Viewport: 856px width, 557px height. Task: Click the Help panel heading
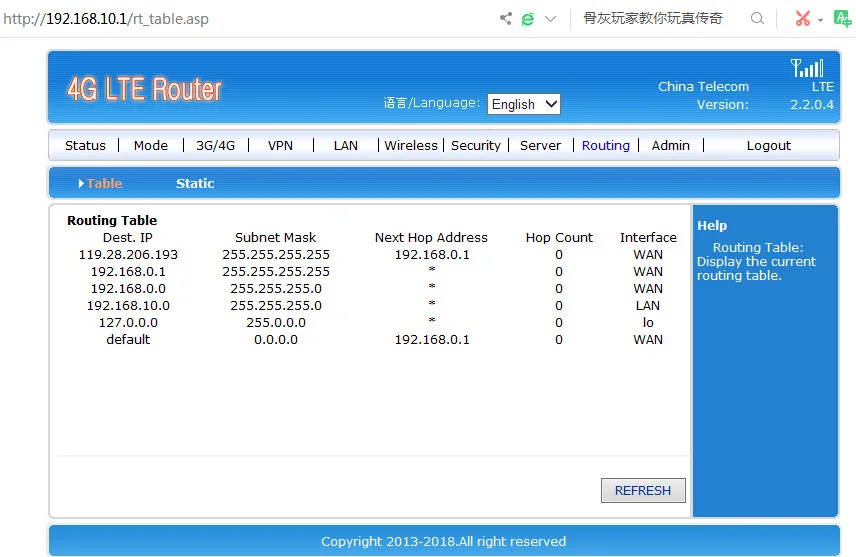pyautogui.click(x=712, y=225)
